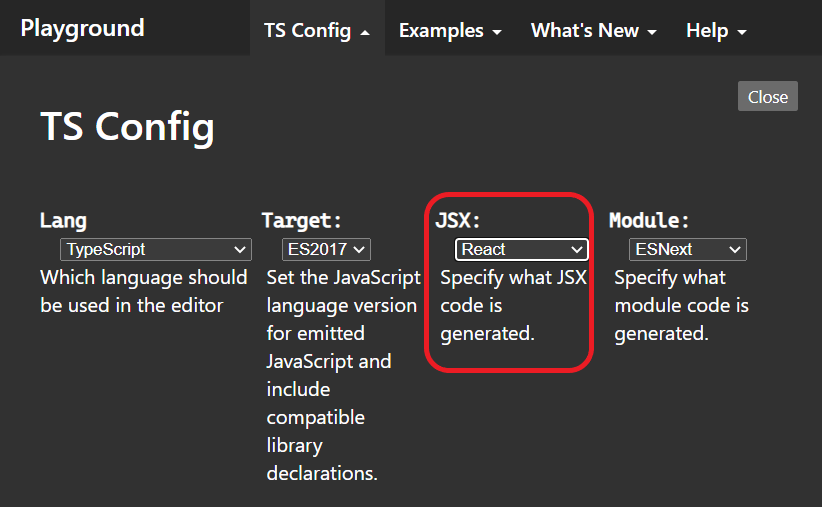
Task: Open the Help menu
Action: click(716, 30)
